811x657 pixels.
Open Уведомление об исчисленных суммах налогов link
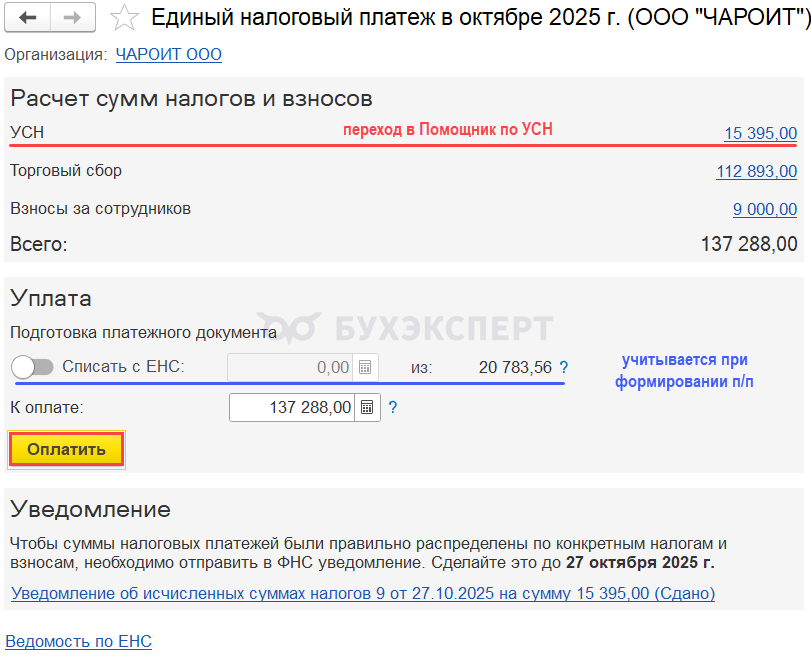[363, 593]
